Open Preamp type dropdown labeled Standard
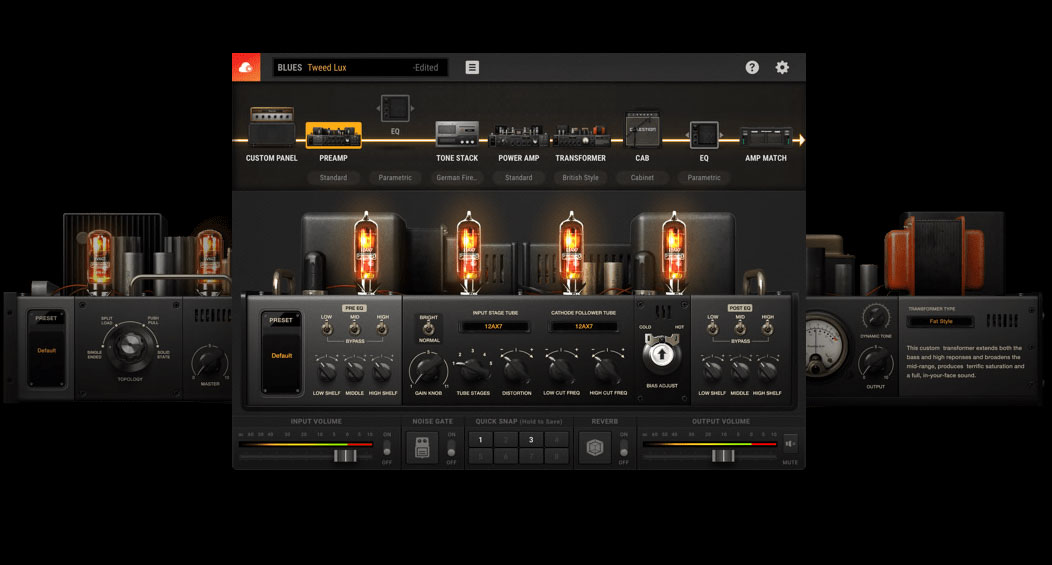 click(333, 178)
